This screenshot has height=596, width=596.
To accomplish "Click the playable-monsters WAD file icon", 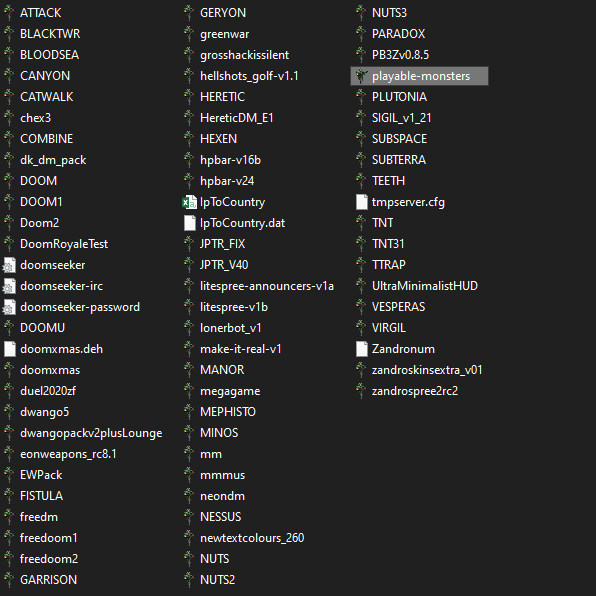I will tap(361, 76).
